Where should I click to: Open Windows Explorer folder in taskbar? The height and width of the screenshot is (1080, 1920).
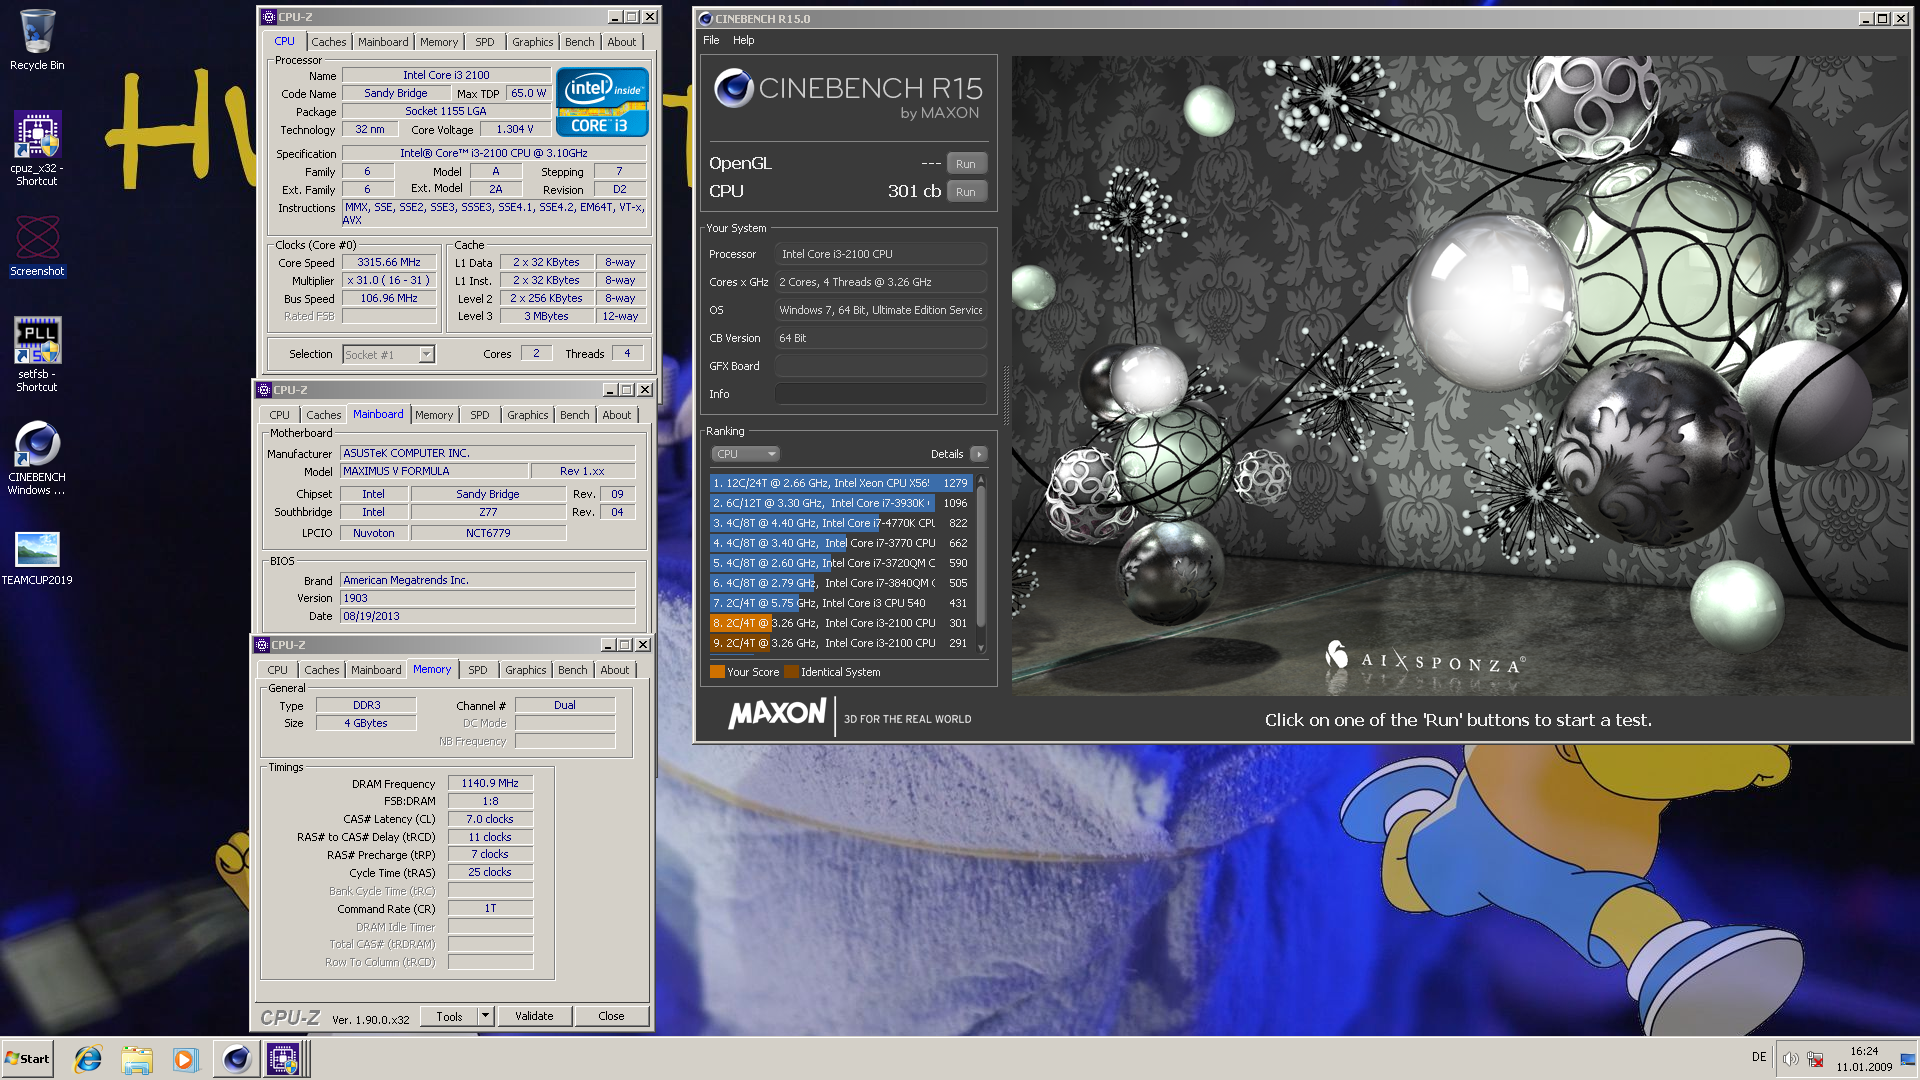pos(137,1059)
